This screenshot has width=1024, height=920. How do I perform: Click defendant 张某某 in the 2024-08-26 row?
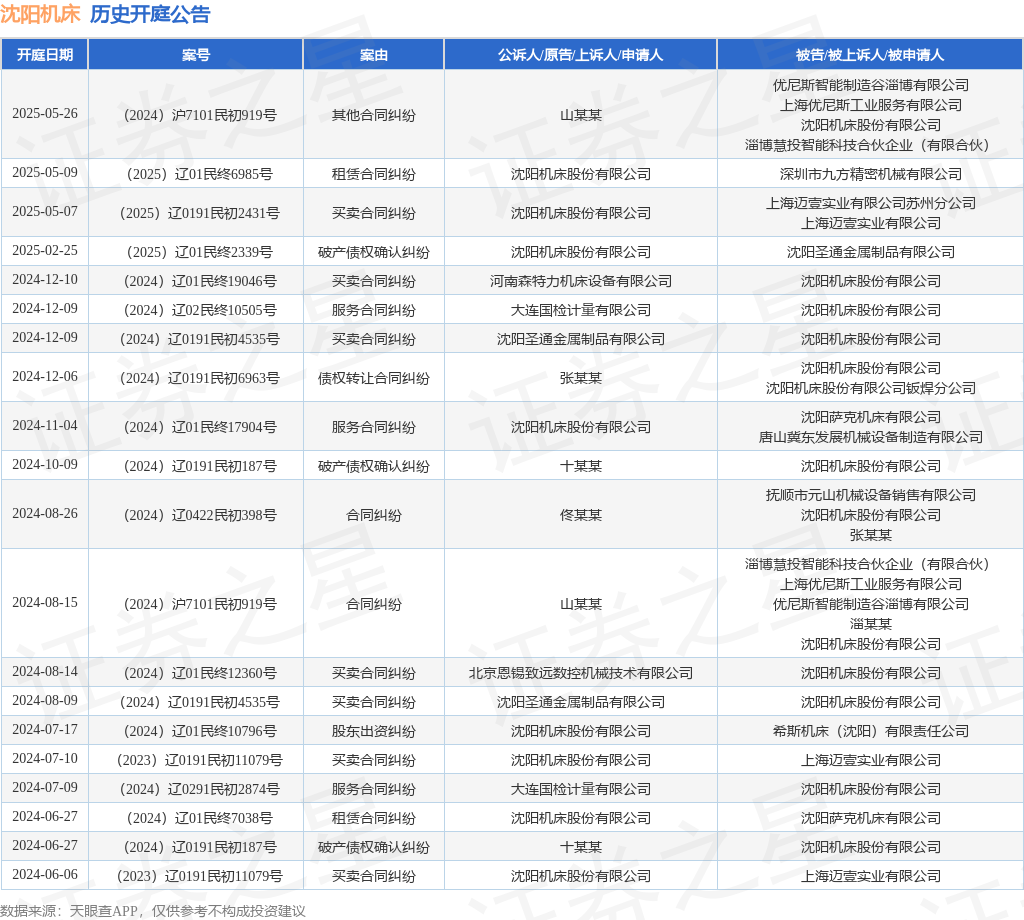coord(871,535)
